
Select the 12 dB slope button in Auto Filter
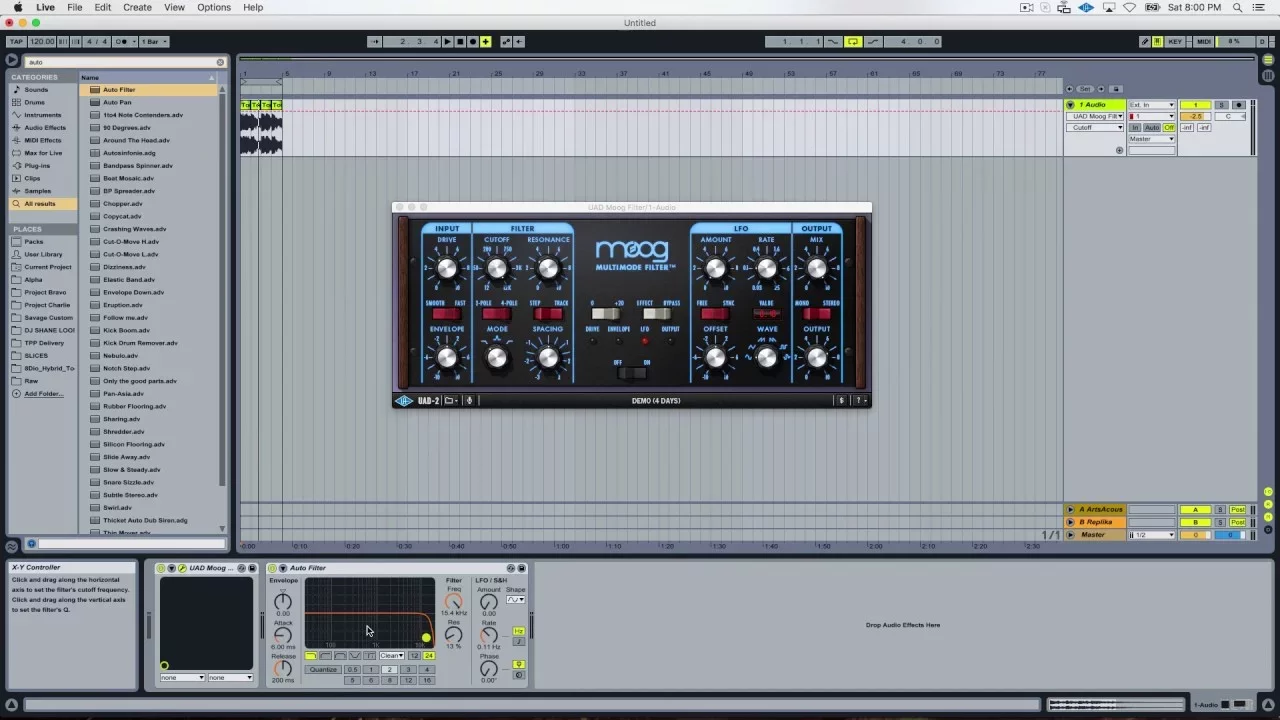[414, 656]
